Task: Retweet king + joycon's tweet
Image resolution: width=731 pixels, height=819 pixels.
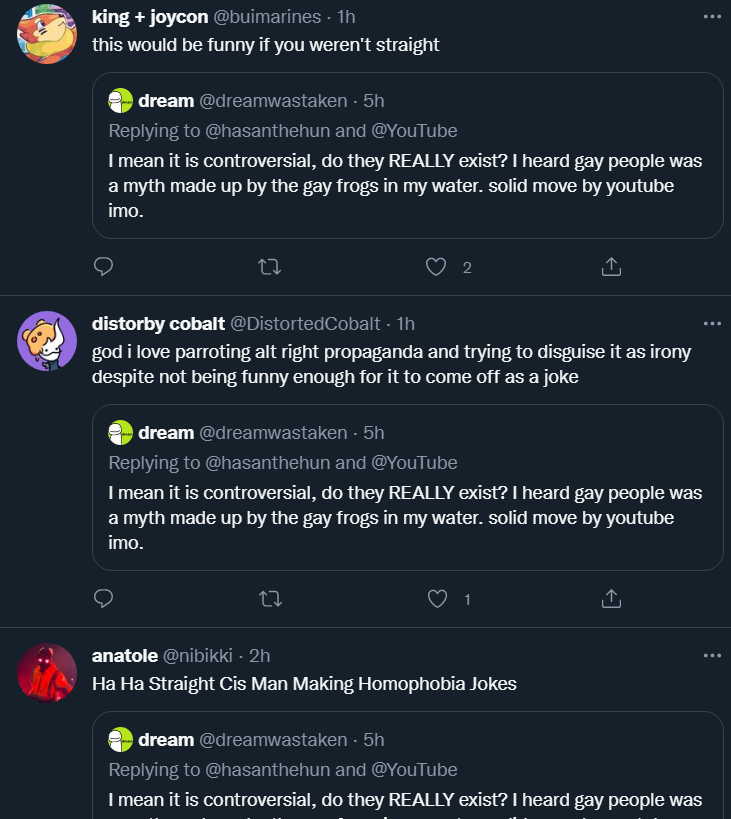Action: point(270,267)
